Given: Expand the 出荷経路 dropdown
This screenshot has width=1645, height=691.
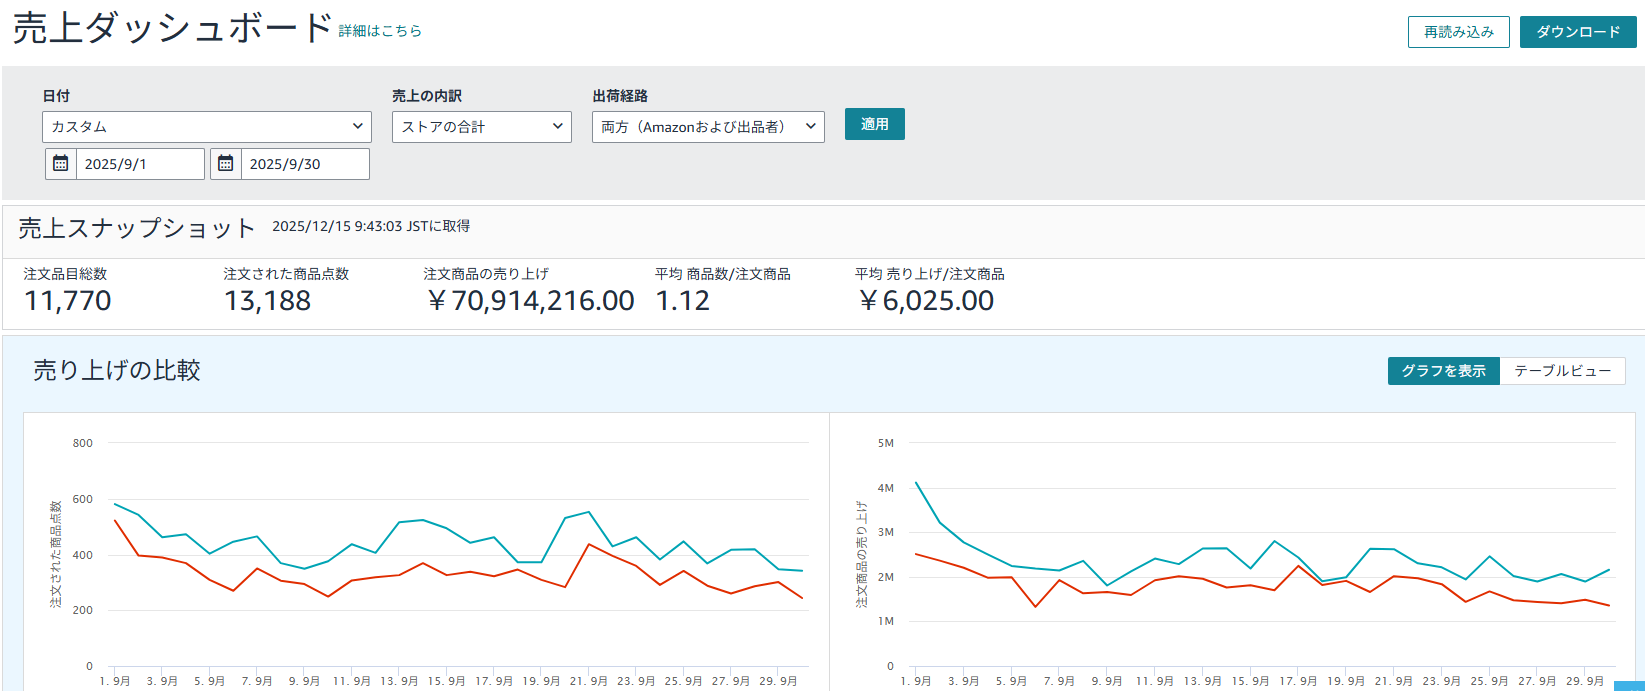Looking at the screenshot, I should (708, 127).
